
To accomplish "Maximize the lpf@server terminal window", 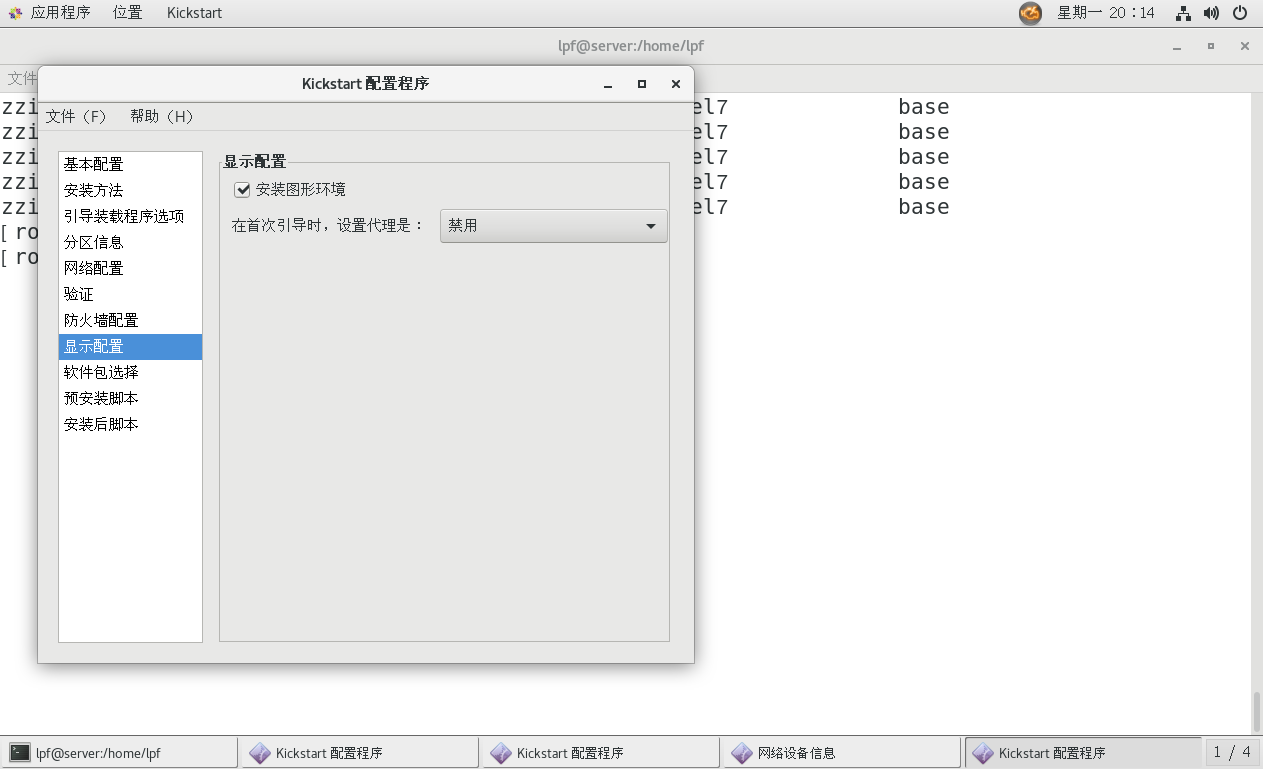I will (x=1211, y=46).
